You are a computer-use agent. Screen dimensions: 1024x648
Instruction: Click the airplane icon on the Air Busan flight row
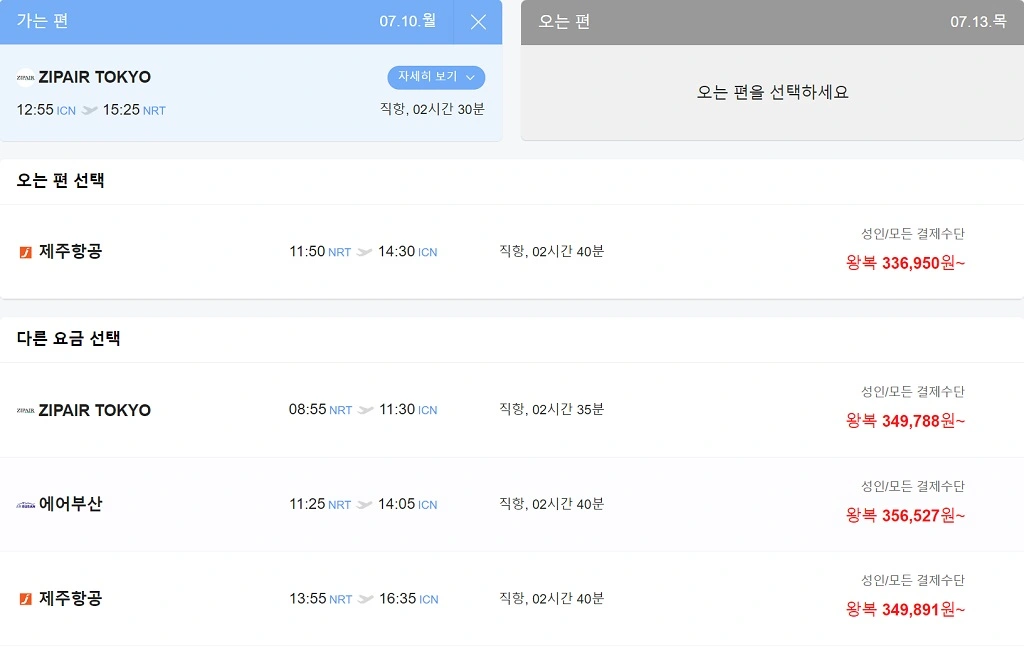[366, 504]
